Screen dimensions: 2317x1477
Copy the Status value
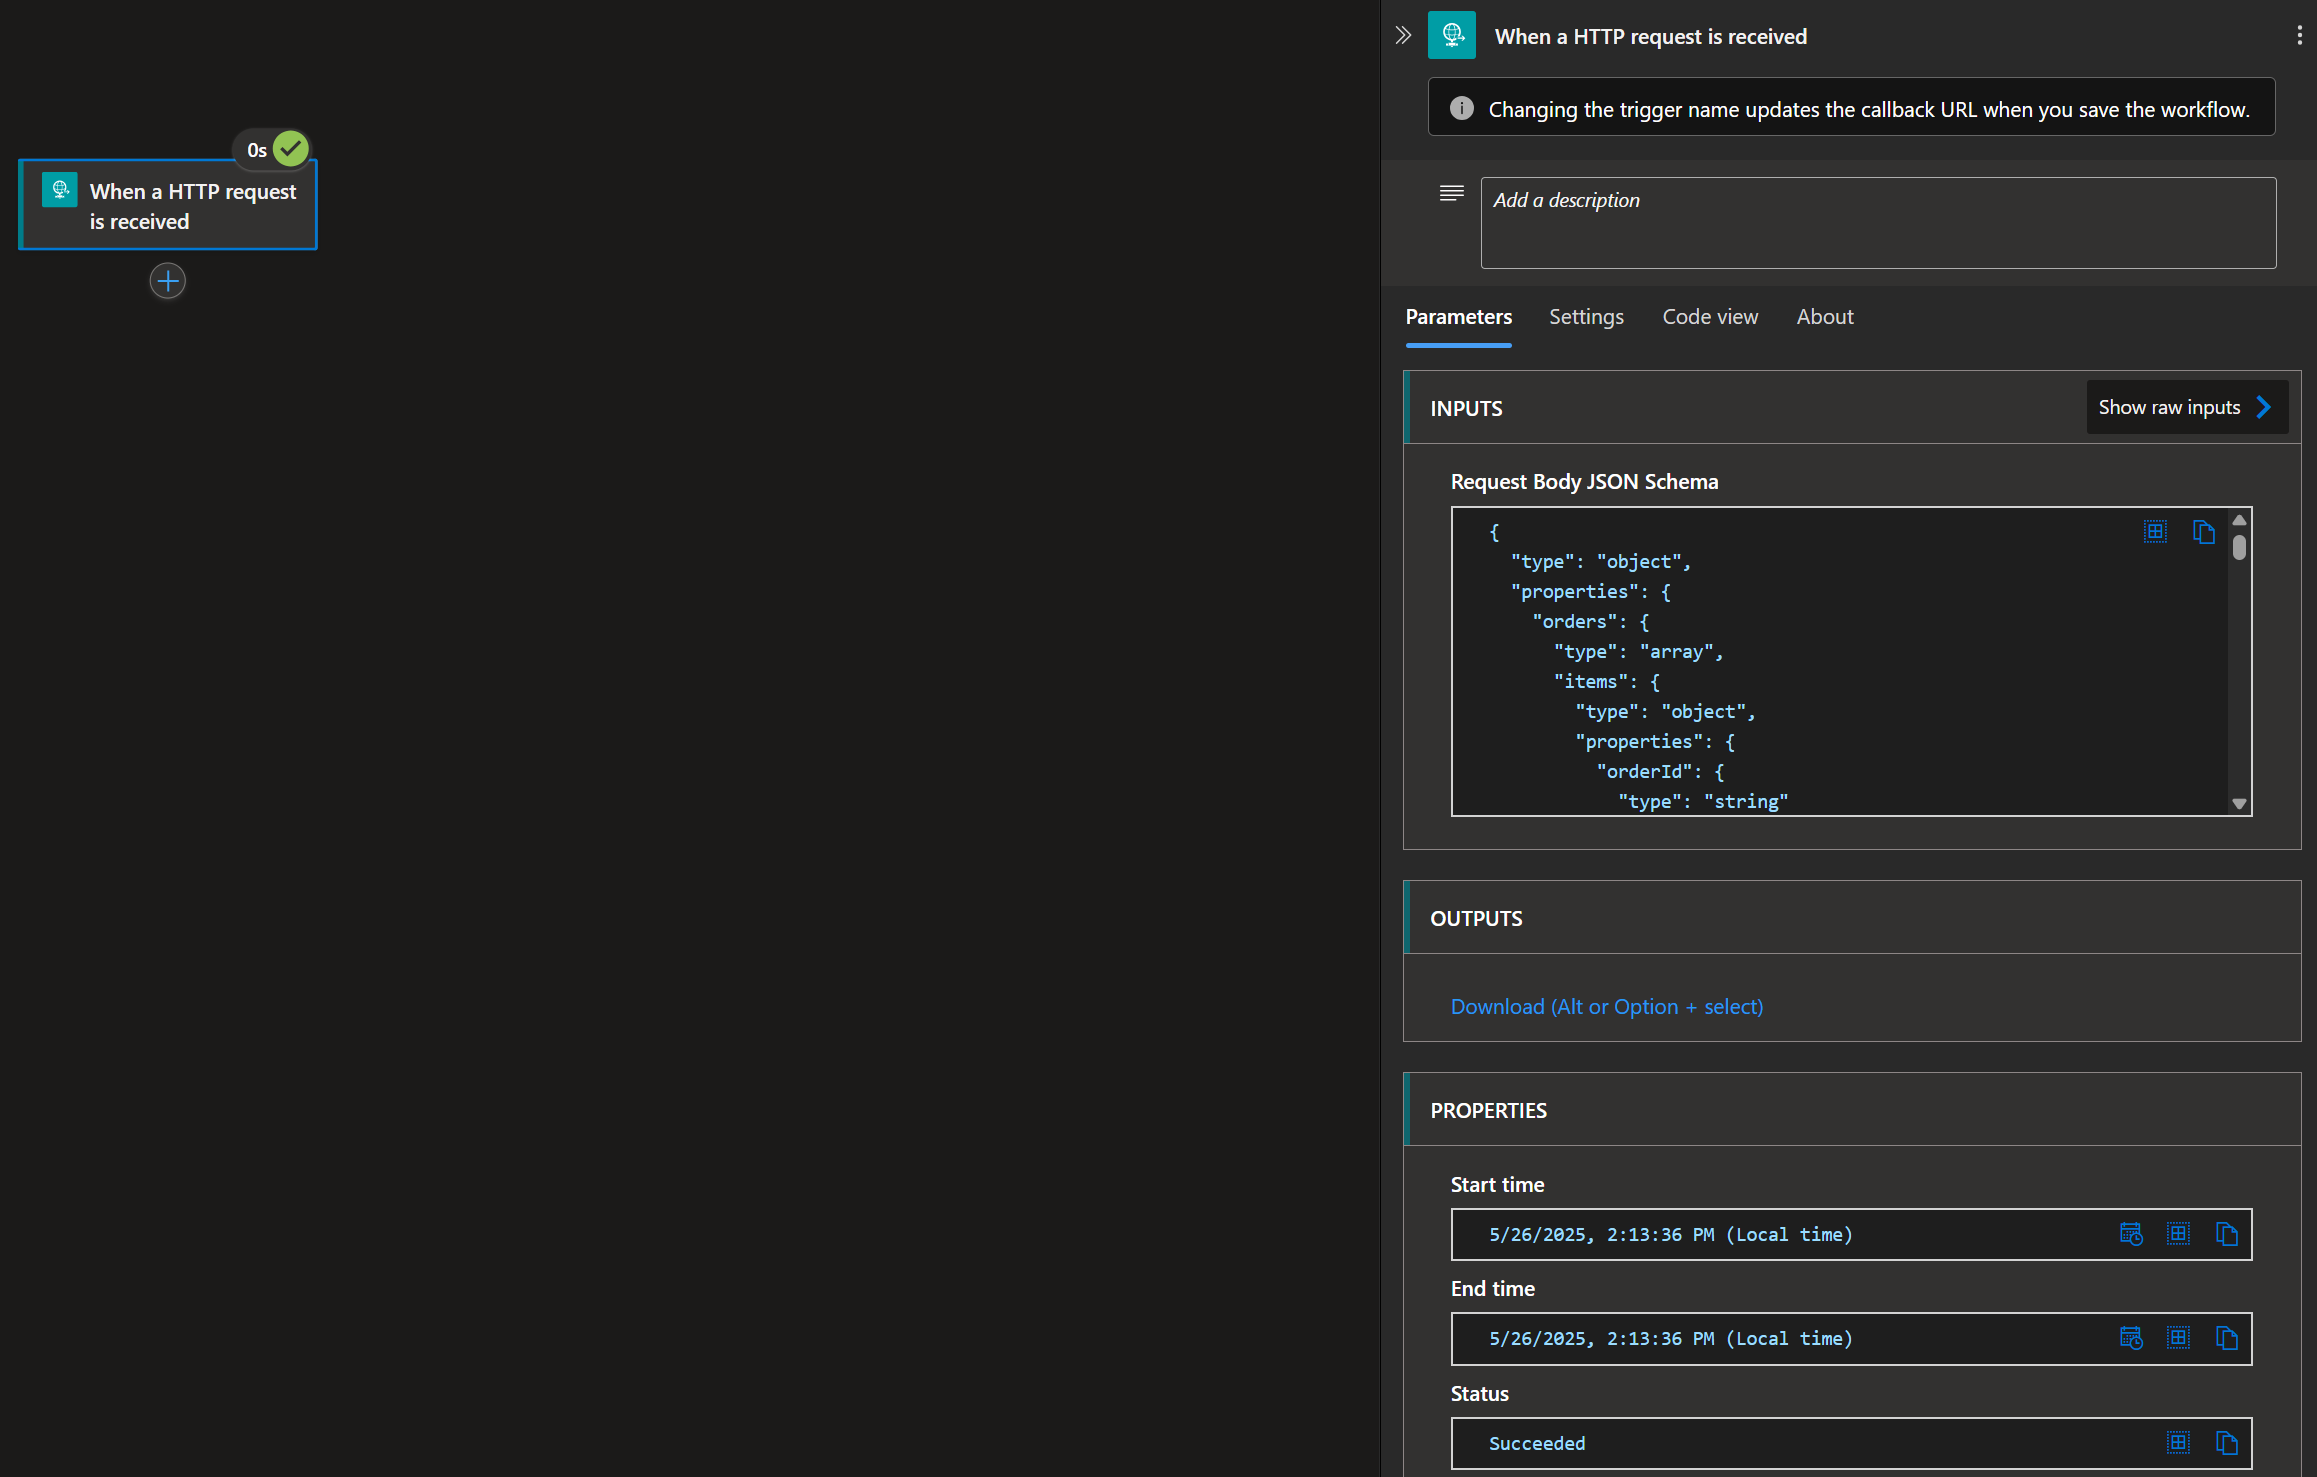[2226, 1443]
